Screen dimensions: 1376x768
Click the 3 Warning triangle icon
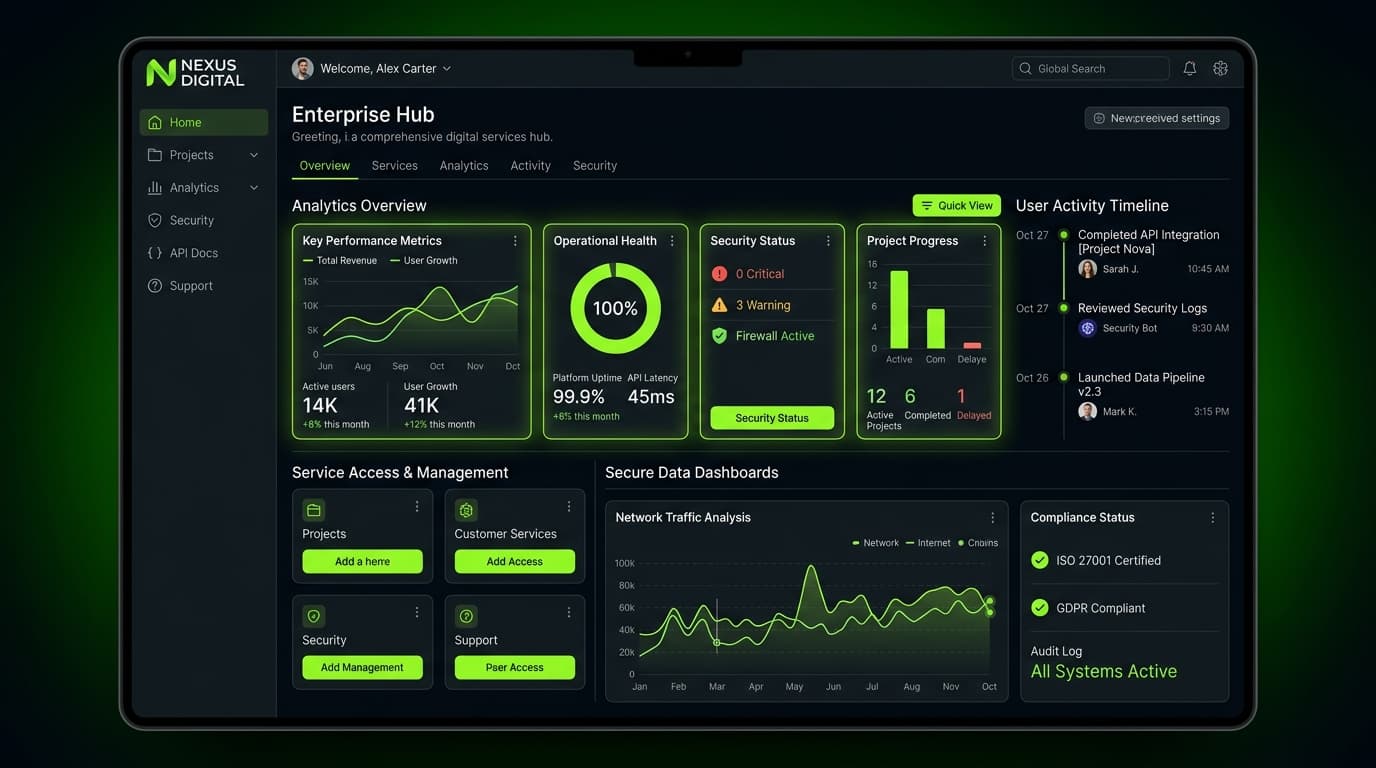tap(719, 305)
